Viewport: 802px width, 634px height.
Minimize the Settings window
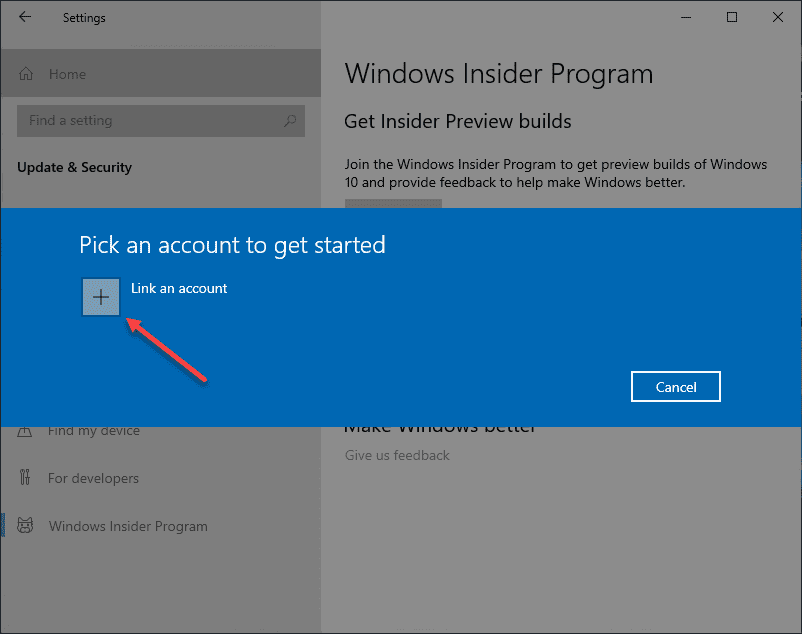click(x=686, y=17)
